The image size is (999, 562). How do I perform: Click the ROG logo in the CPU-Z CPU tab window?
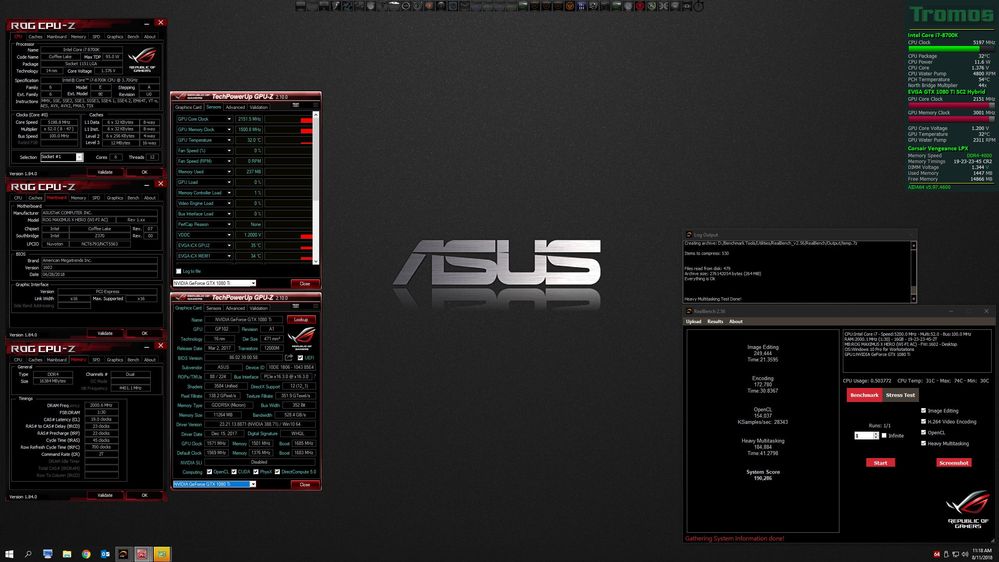142,60
